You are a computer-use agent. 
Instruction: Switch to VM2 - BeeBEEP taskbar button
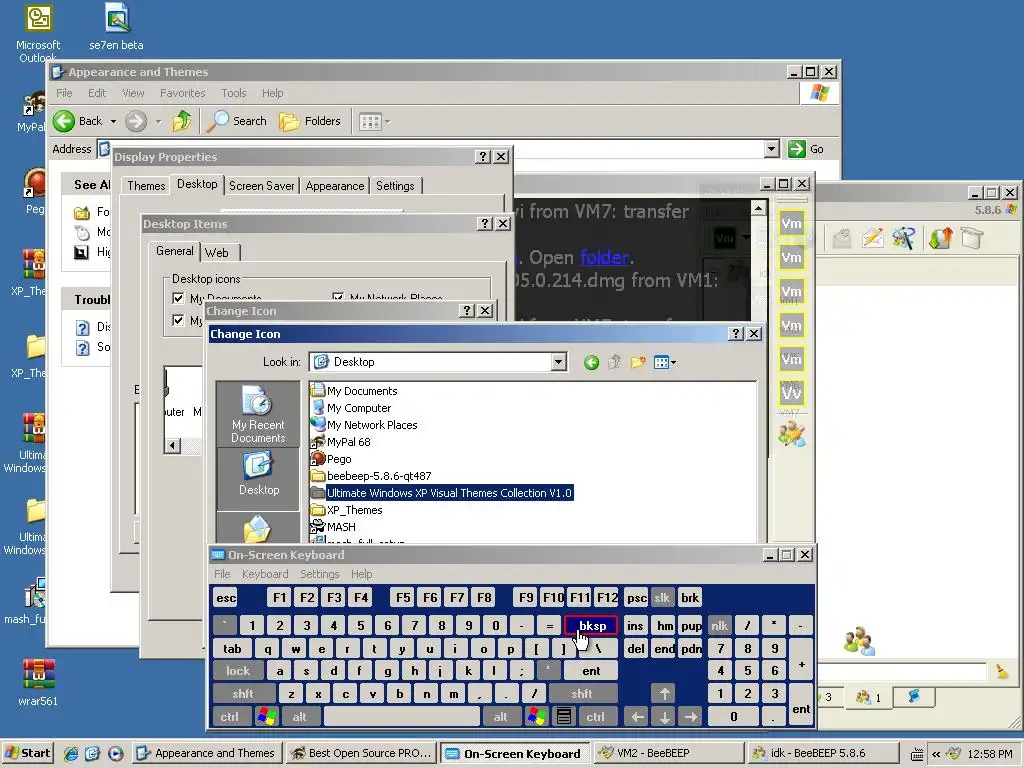click(669, 753)
